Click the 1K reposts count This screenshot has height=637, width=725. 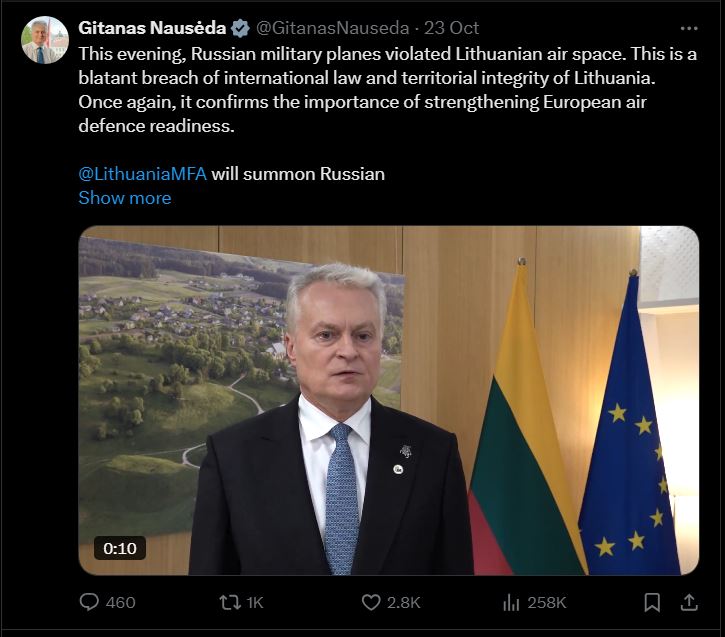click(x=254, y=602)
